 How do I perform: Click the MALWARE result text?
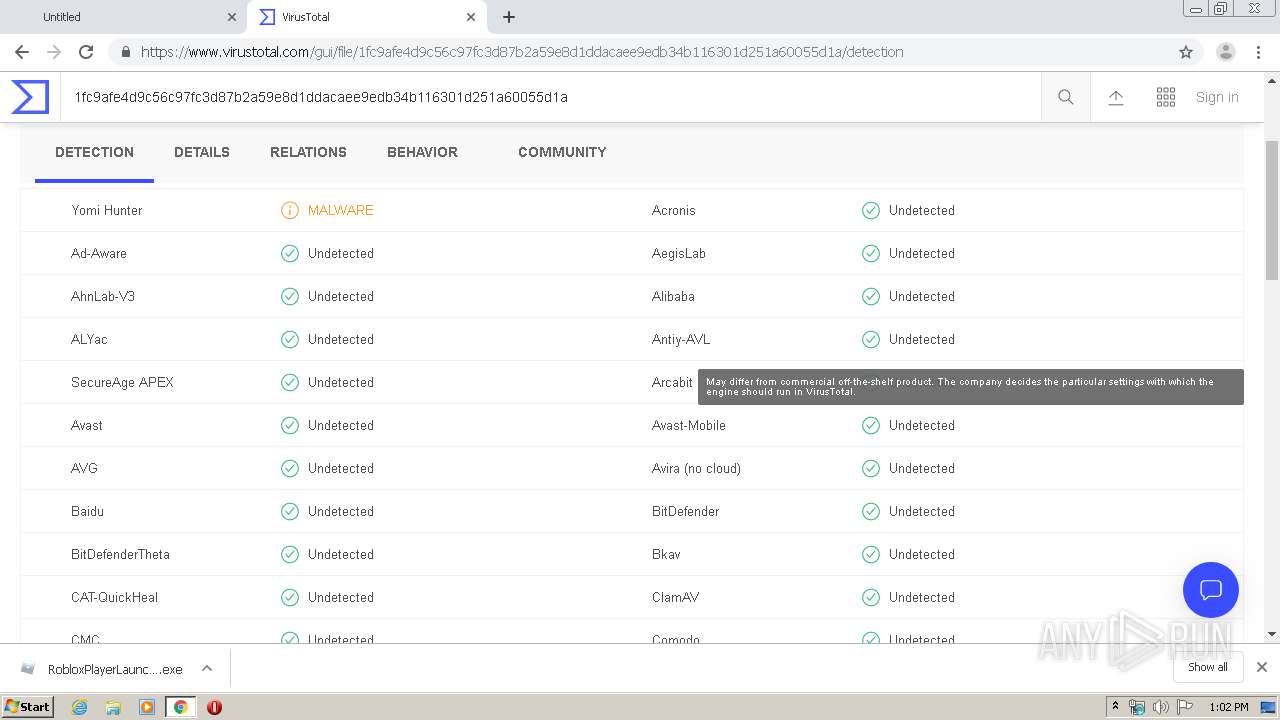tap(340, 210)
